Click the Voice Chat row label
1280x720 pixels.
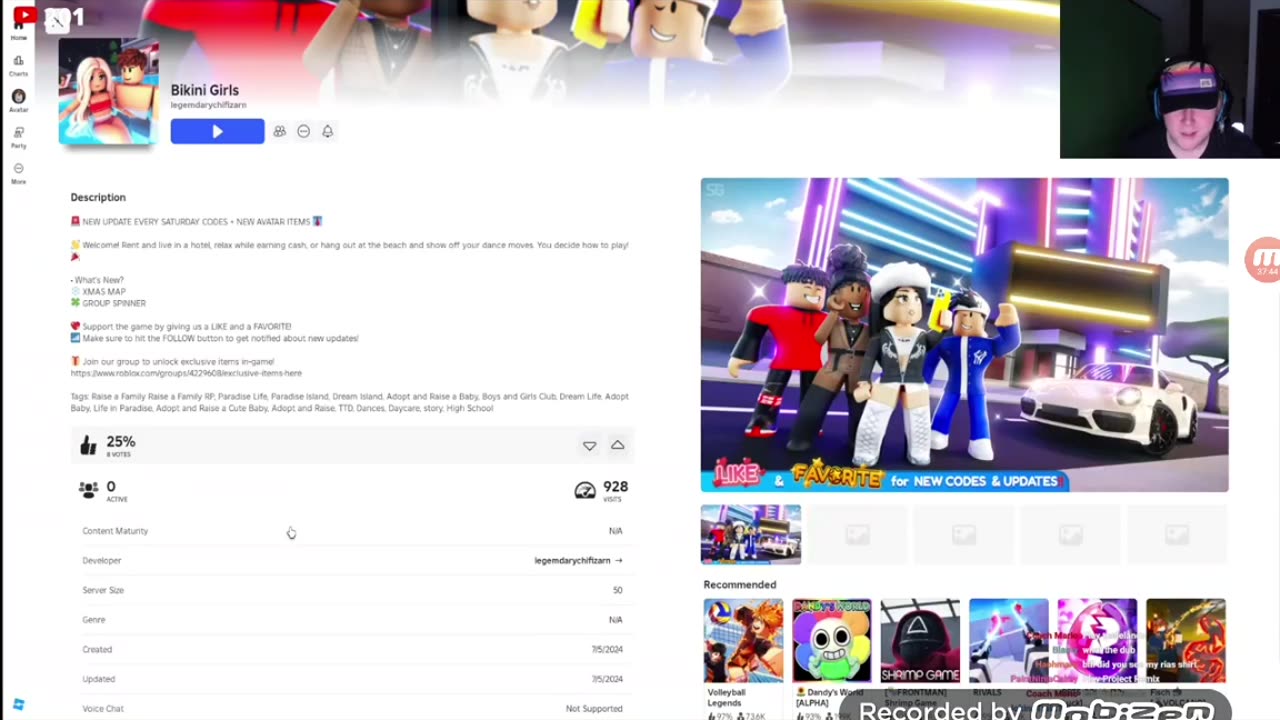[103, 708]
